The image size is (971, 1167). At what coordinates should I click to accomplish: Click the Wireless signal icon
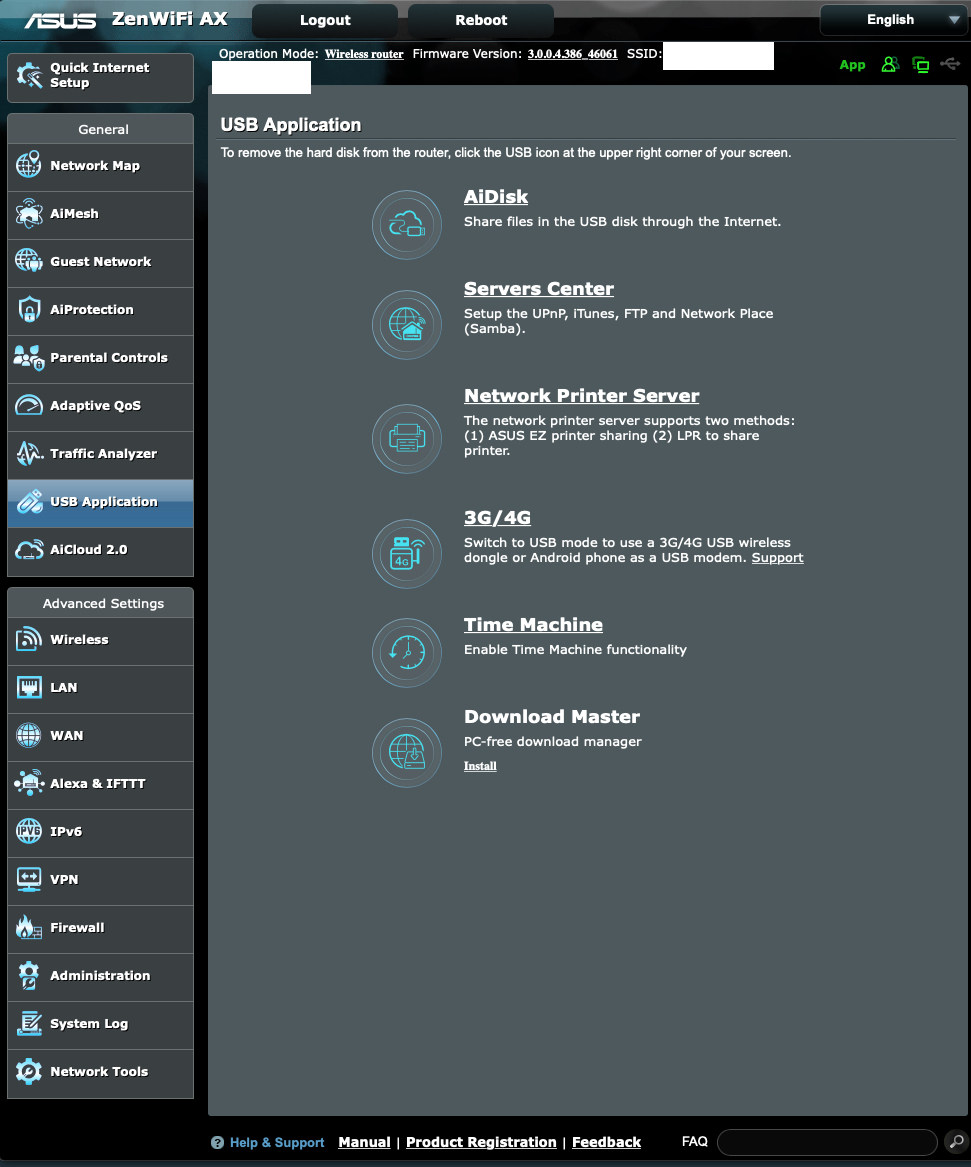tap(29, 639)
